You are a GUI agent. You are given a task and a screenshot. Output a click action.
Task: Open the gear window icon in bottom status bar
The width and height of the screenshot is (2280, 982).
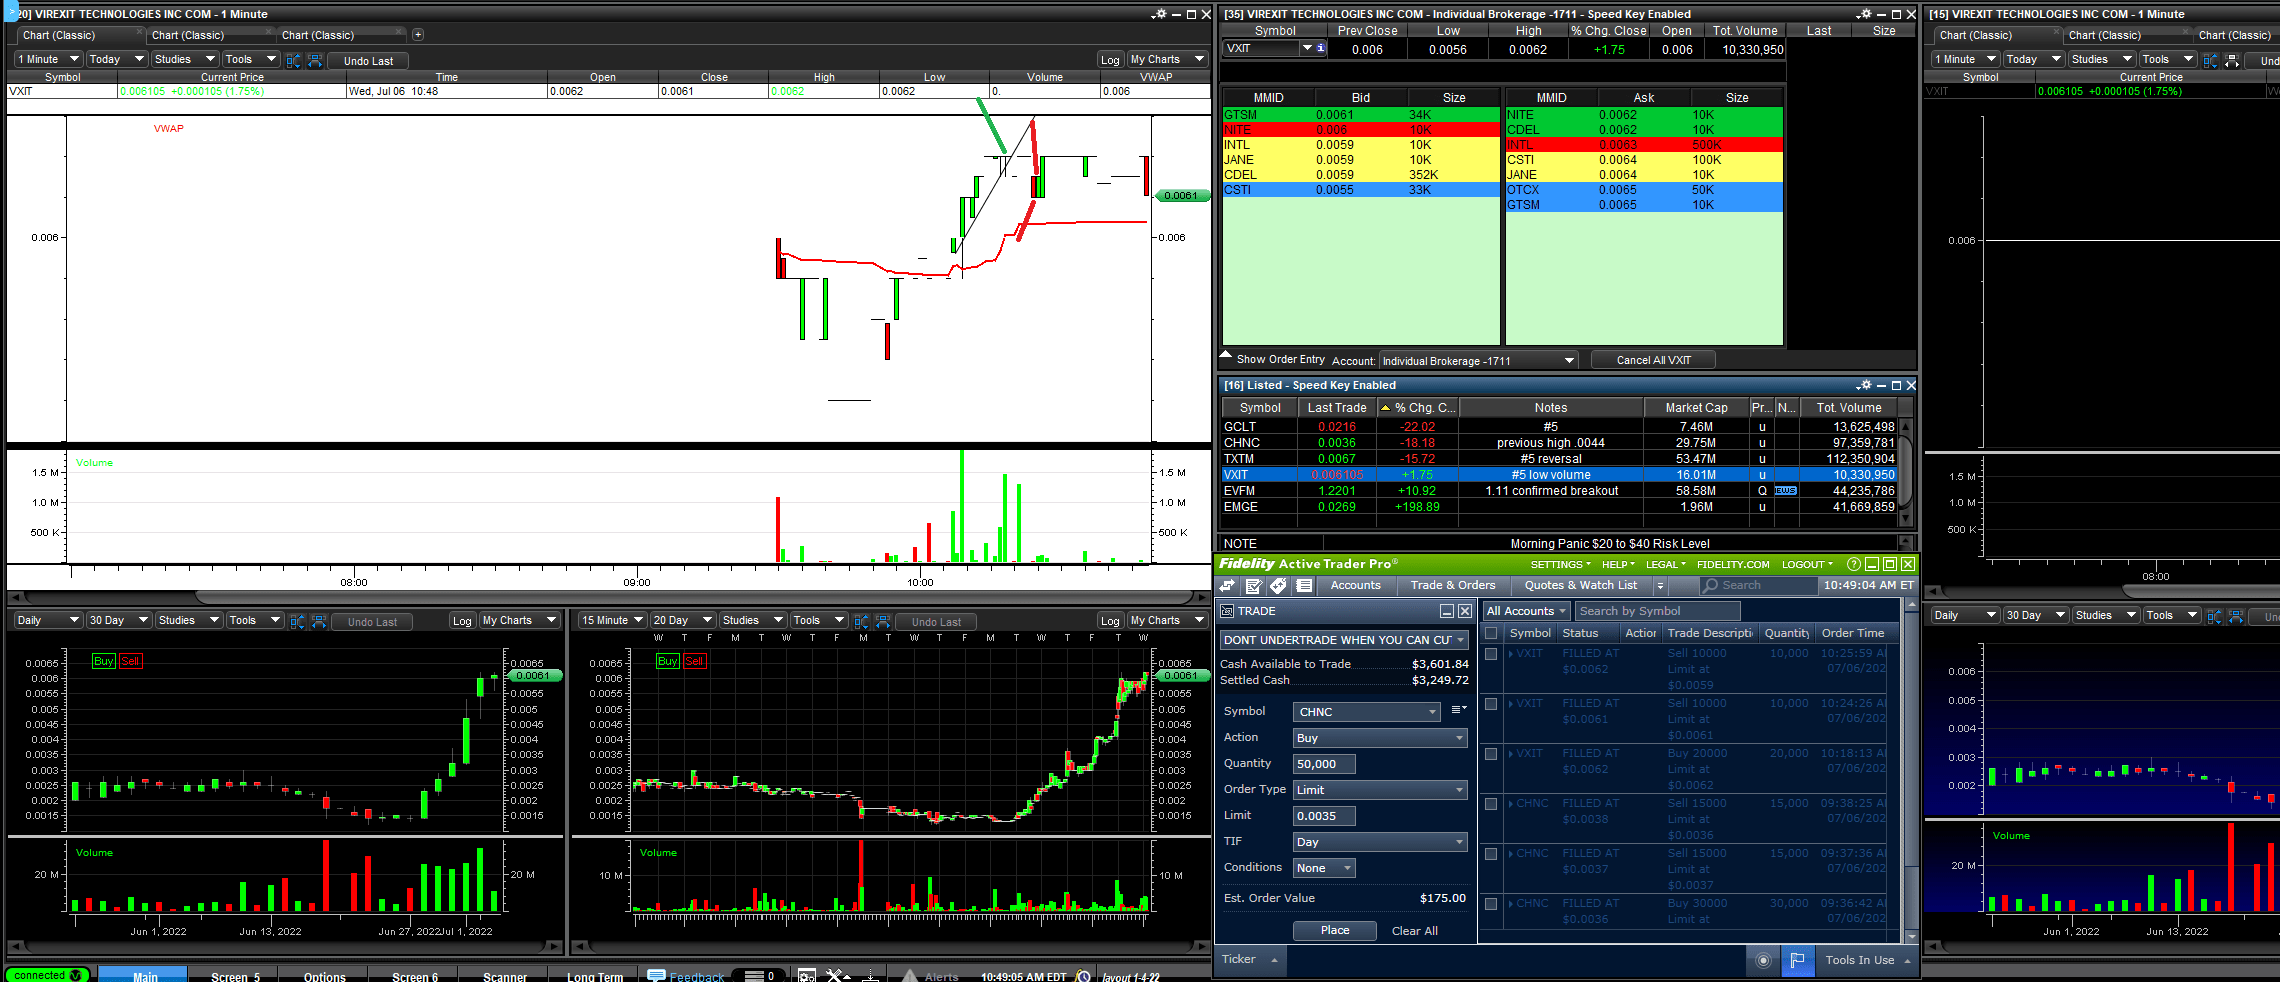point(806,976)
